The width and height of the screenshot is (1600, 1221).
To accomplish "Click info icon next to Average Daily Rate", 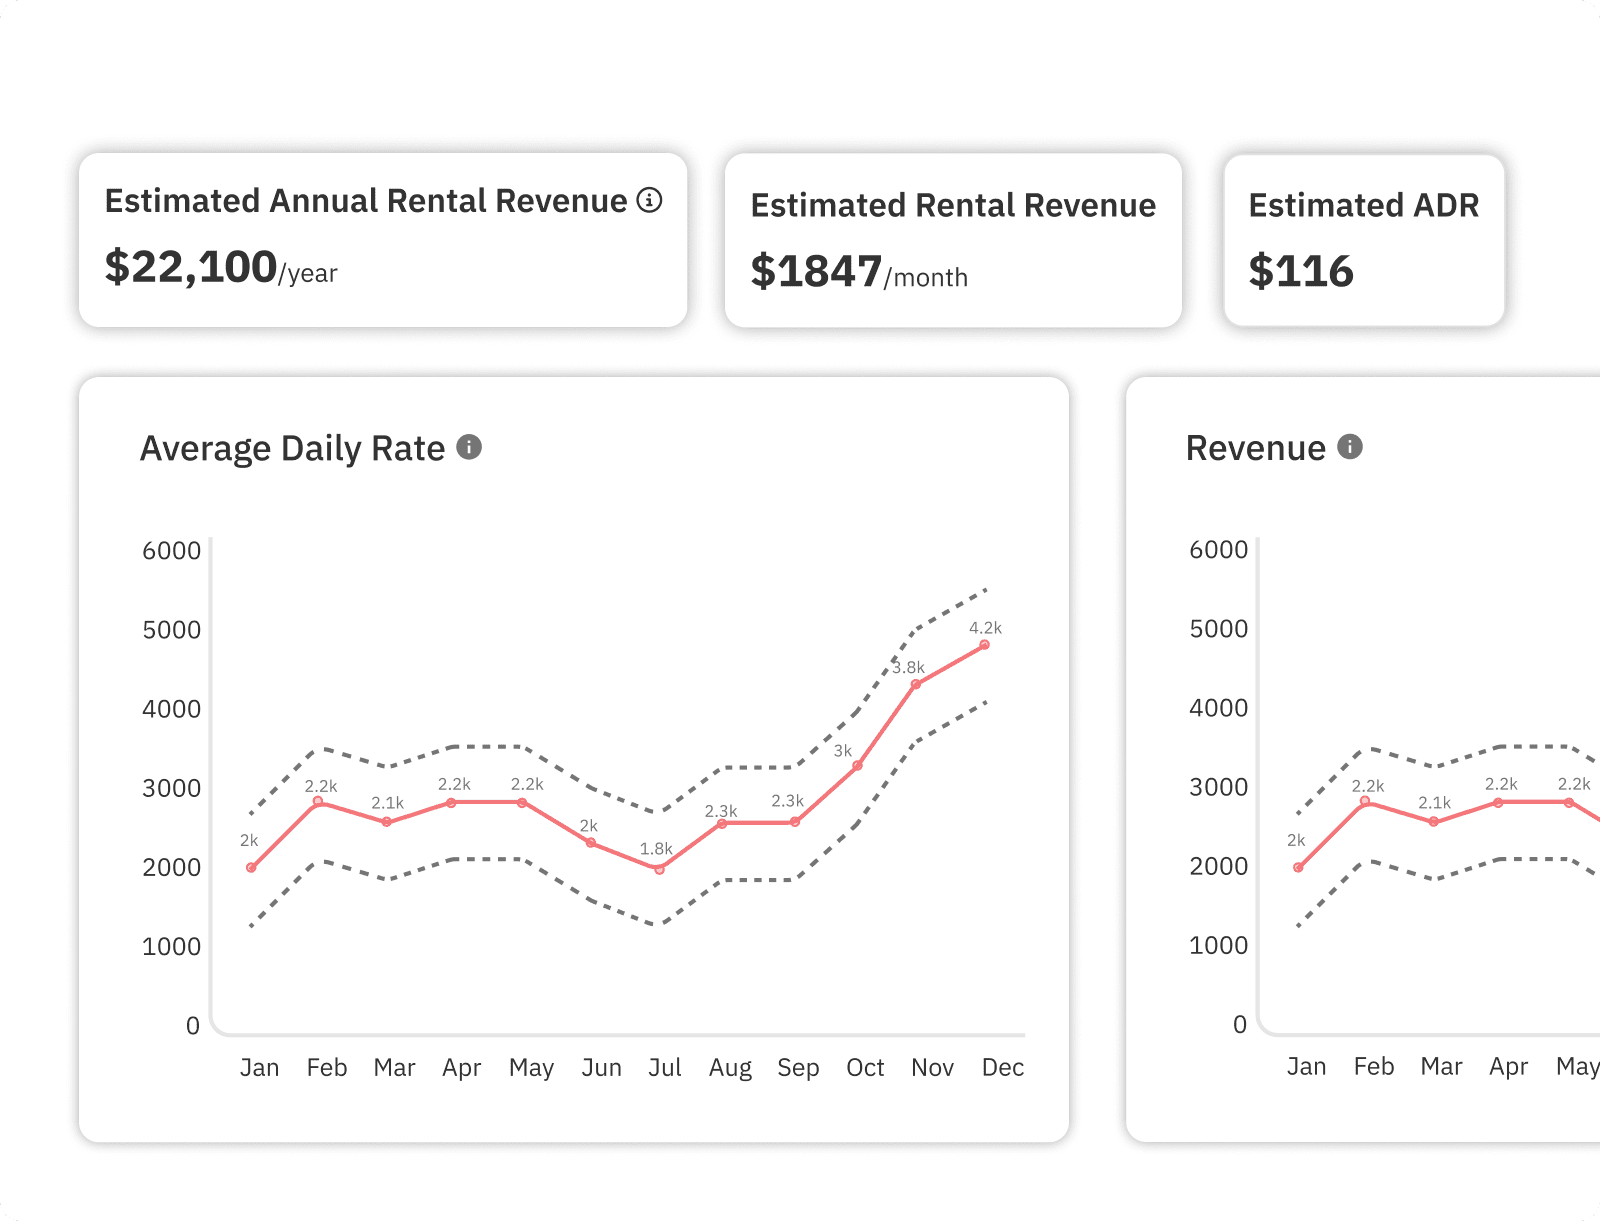I will (469, 447).
